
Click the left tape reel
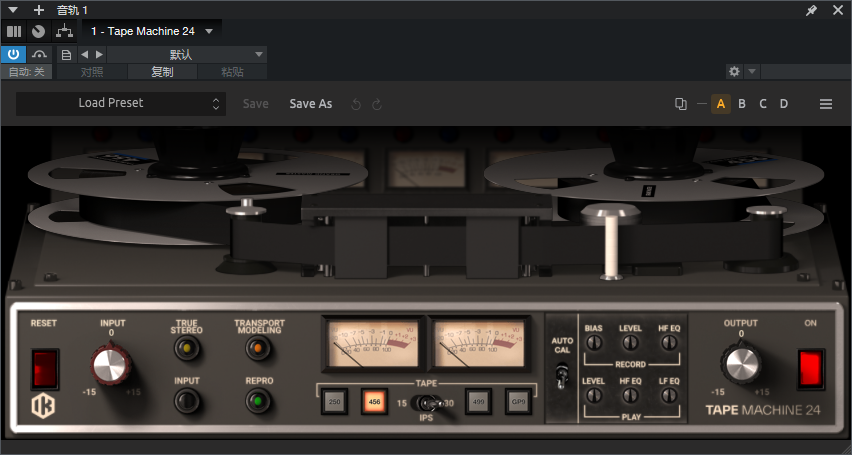(x=197, y=175)
